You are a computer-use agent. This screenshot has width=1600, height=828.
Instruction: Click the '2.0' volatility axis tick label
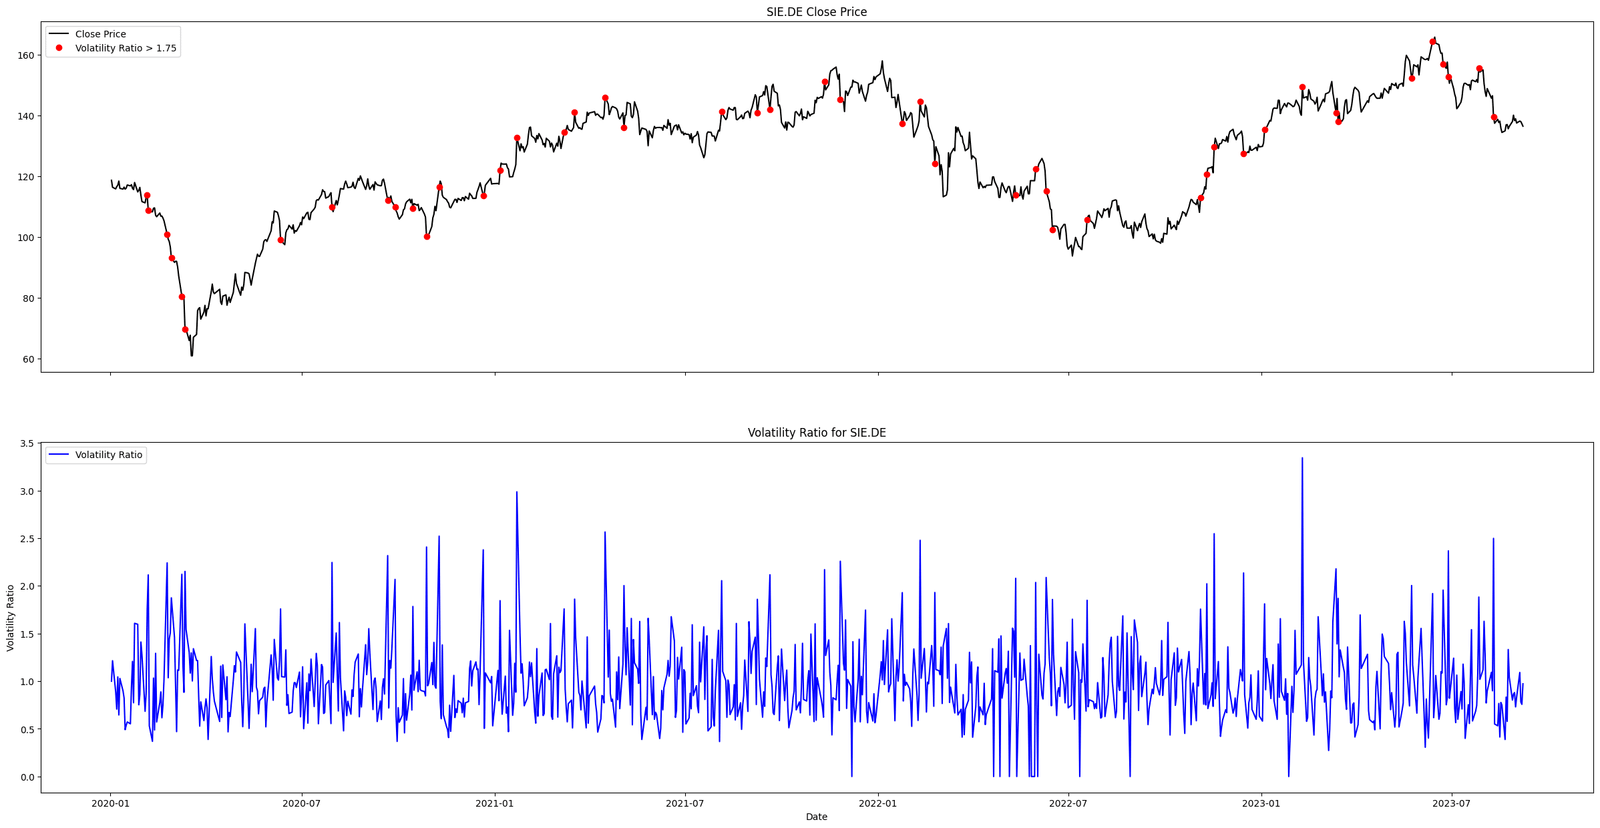click(x=27, y=587)
